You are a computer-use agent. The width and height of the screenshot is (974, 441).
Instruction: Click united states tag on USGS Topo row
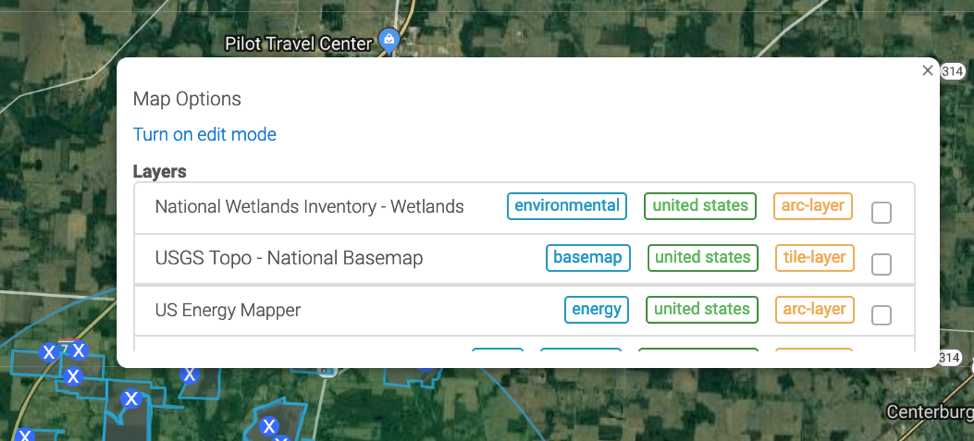point(702,258)
